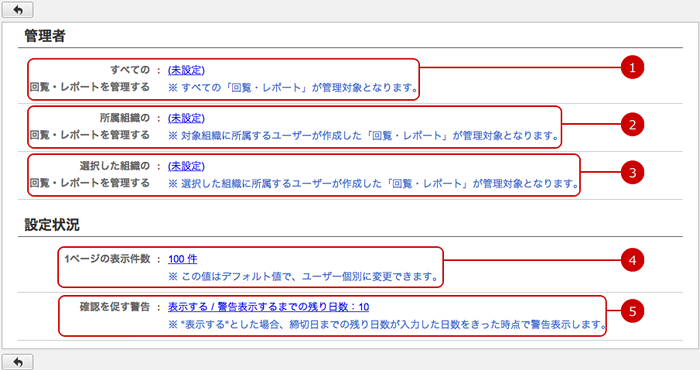Open (未設定) link for 選択した組織の 回覧・レポート

coord(186,166)
